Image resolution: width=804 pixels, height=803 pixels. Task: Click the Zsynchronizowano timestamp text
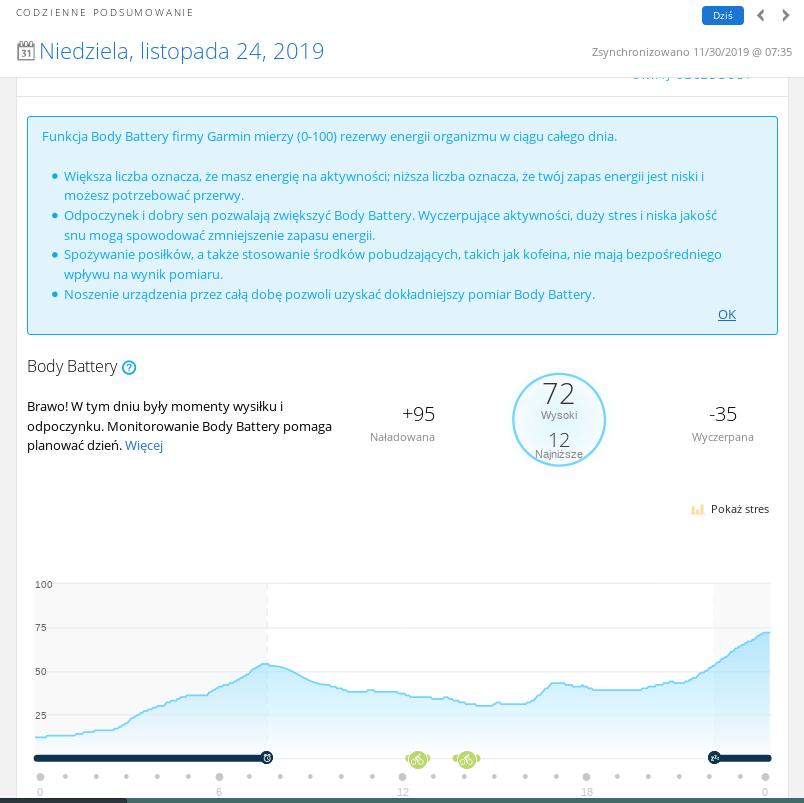tap(692, 52)
